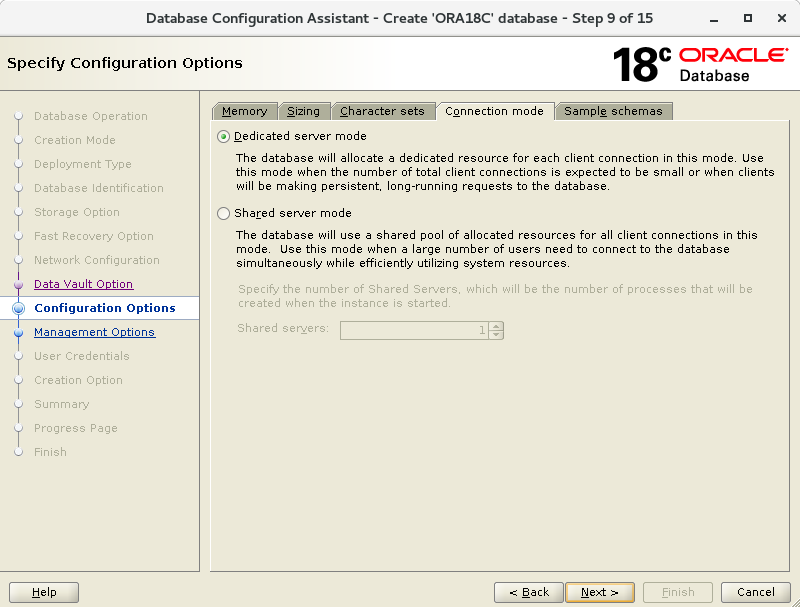
Task: Click the 'Fast Recovery Option' step text
Action: click(x=94, y=236)
